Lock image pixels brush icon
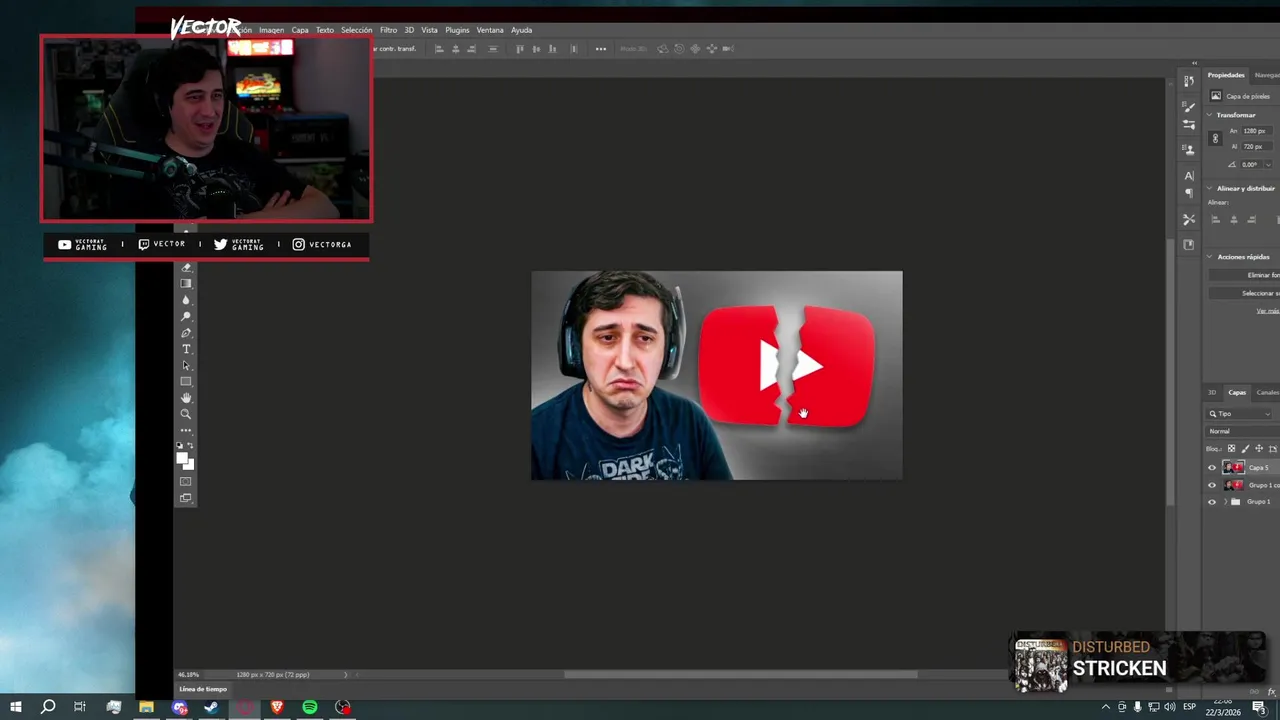This screenshot has width=1280, height=720. [1245, 448]
